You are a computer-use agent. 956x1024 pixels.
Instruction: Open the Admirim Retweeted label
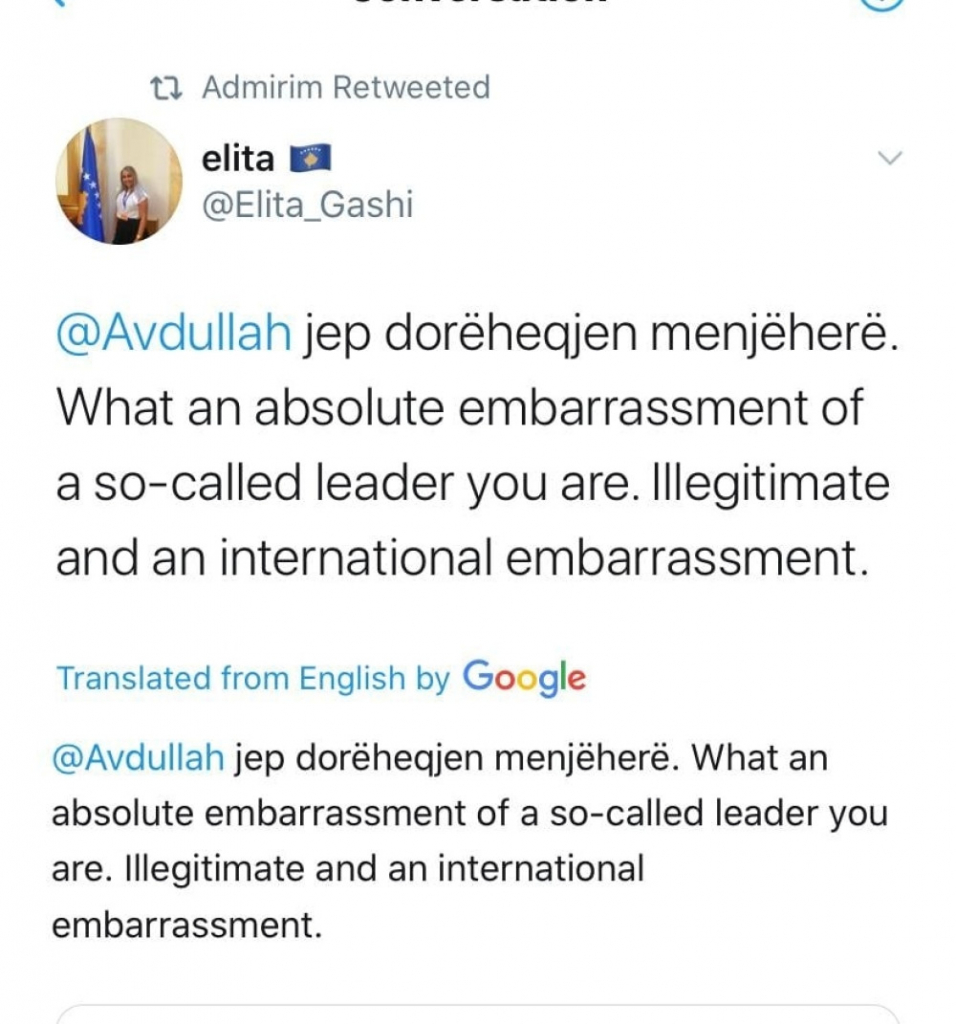345,88
